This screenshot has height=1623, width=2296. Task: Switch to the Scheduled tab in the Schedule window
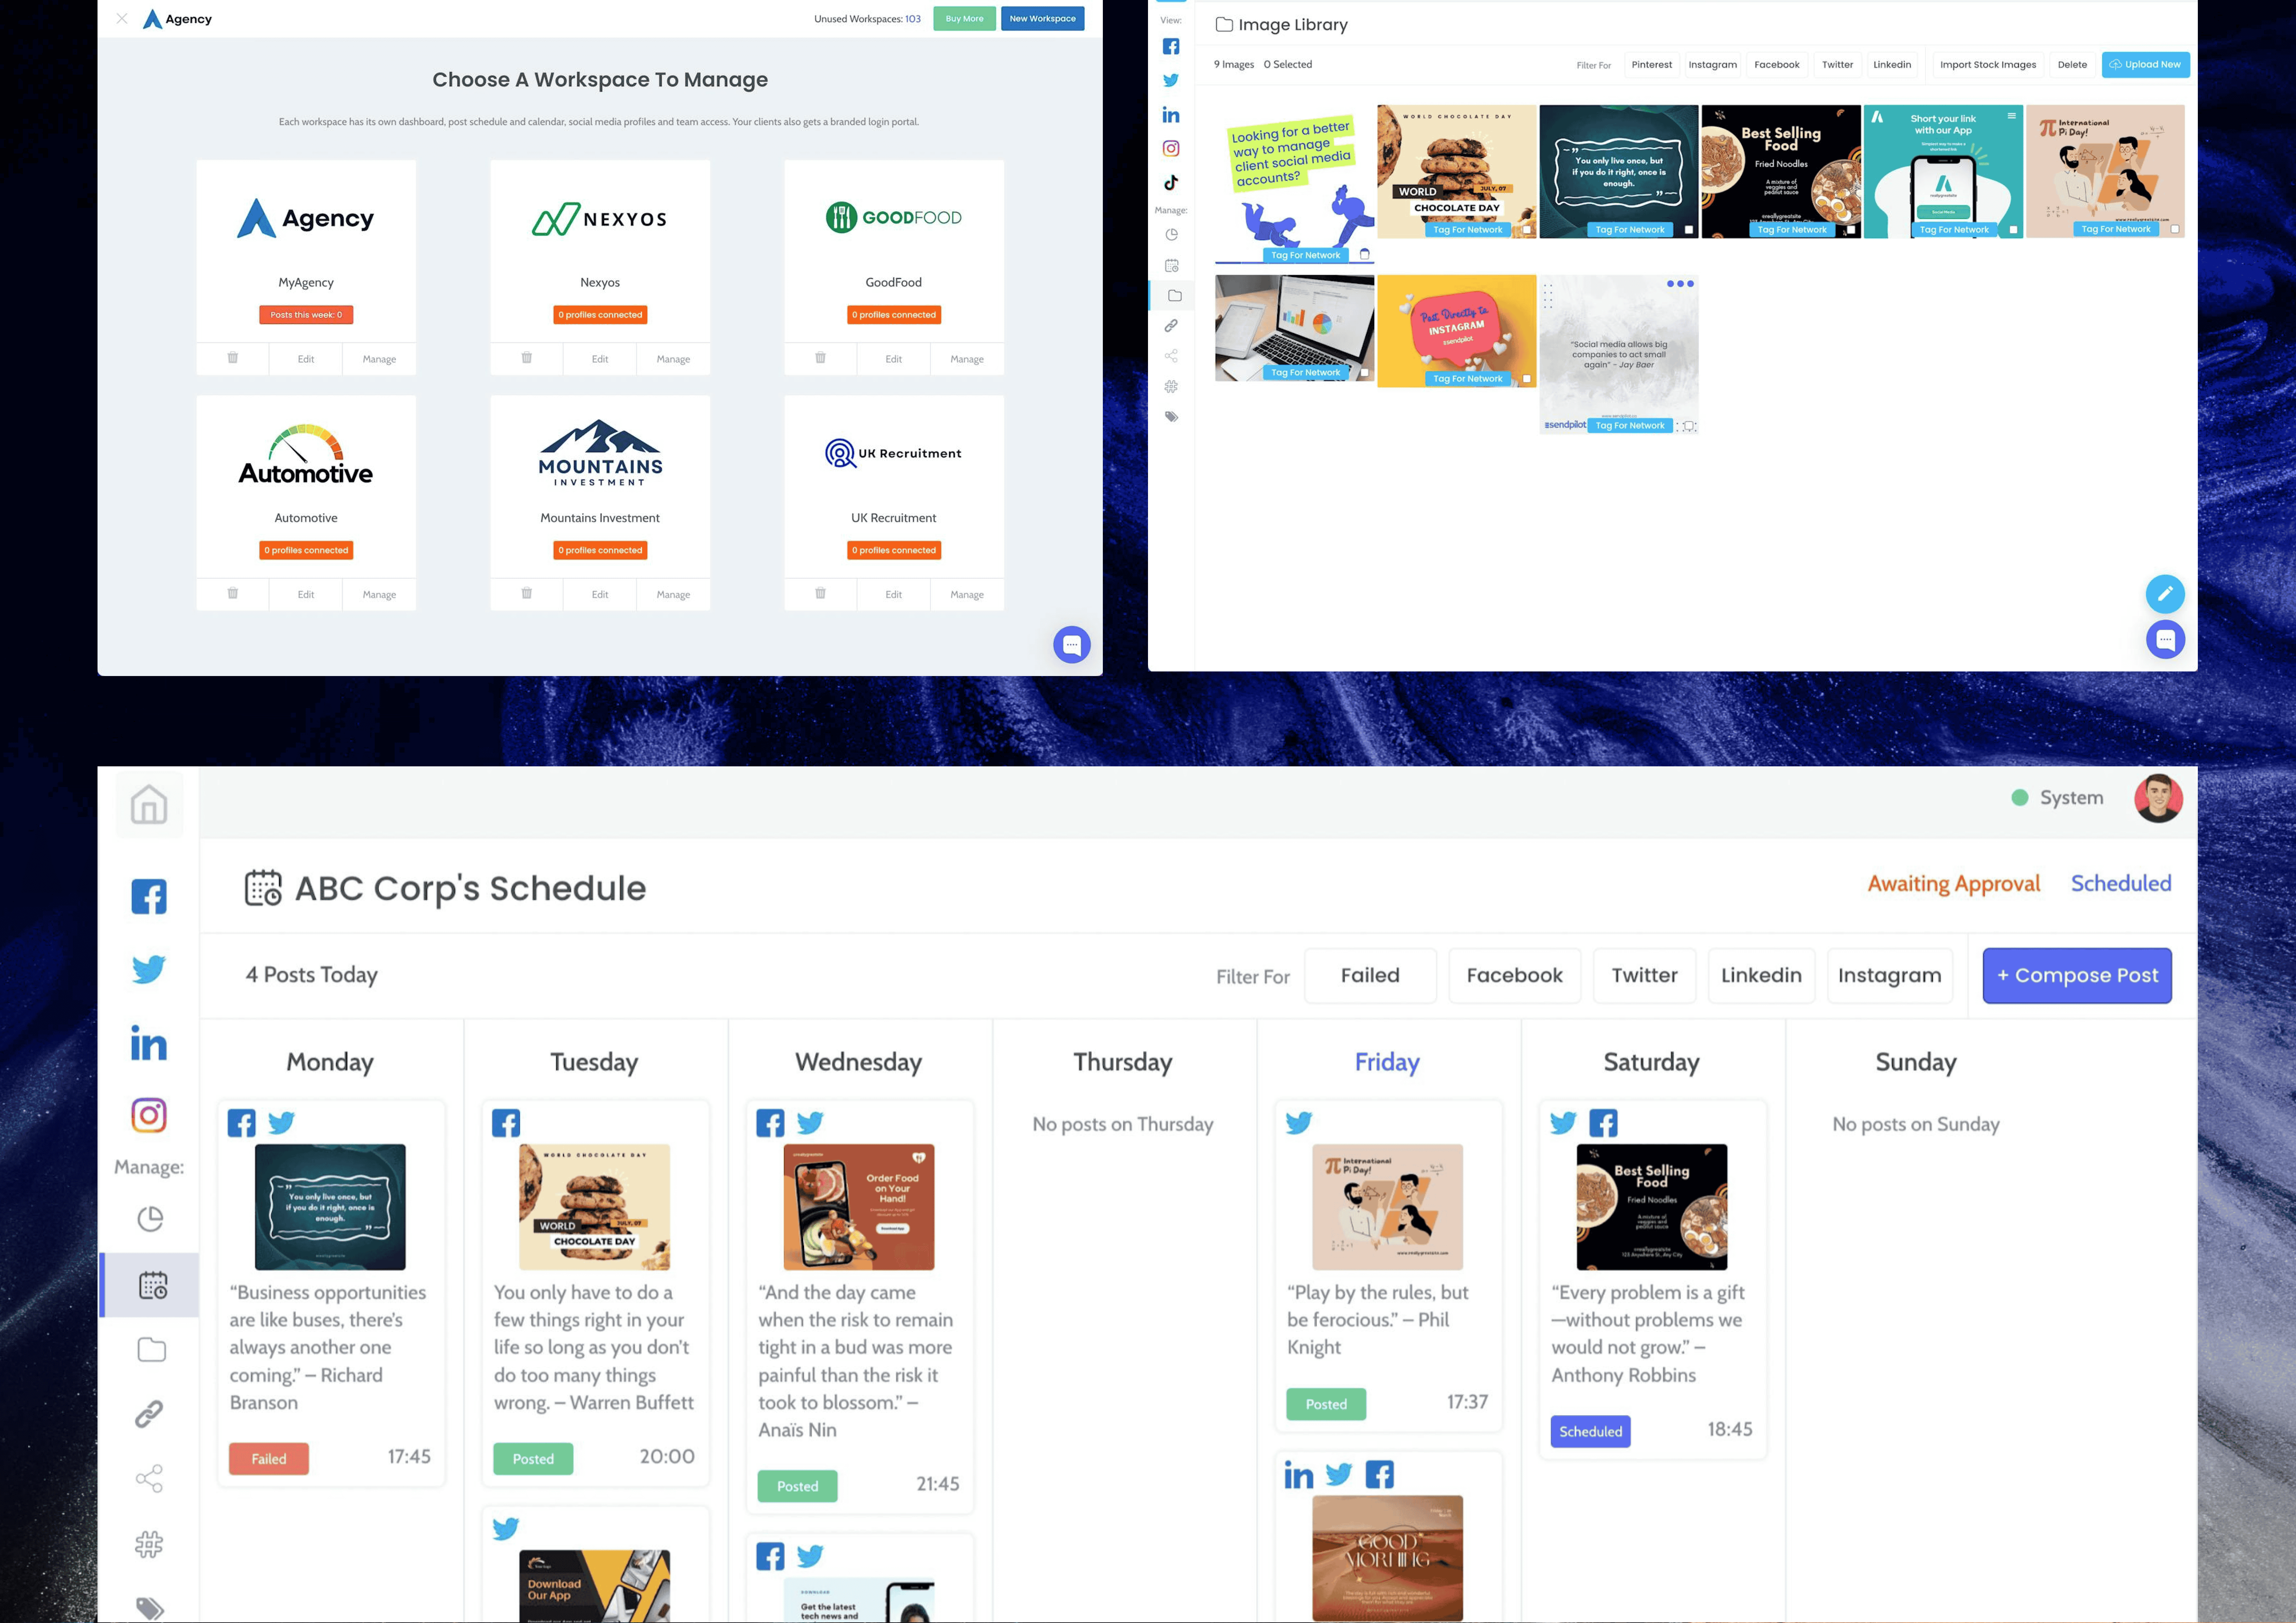[2121, 884]
